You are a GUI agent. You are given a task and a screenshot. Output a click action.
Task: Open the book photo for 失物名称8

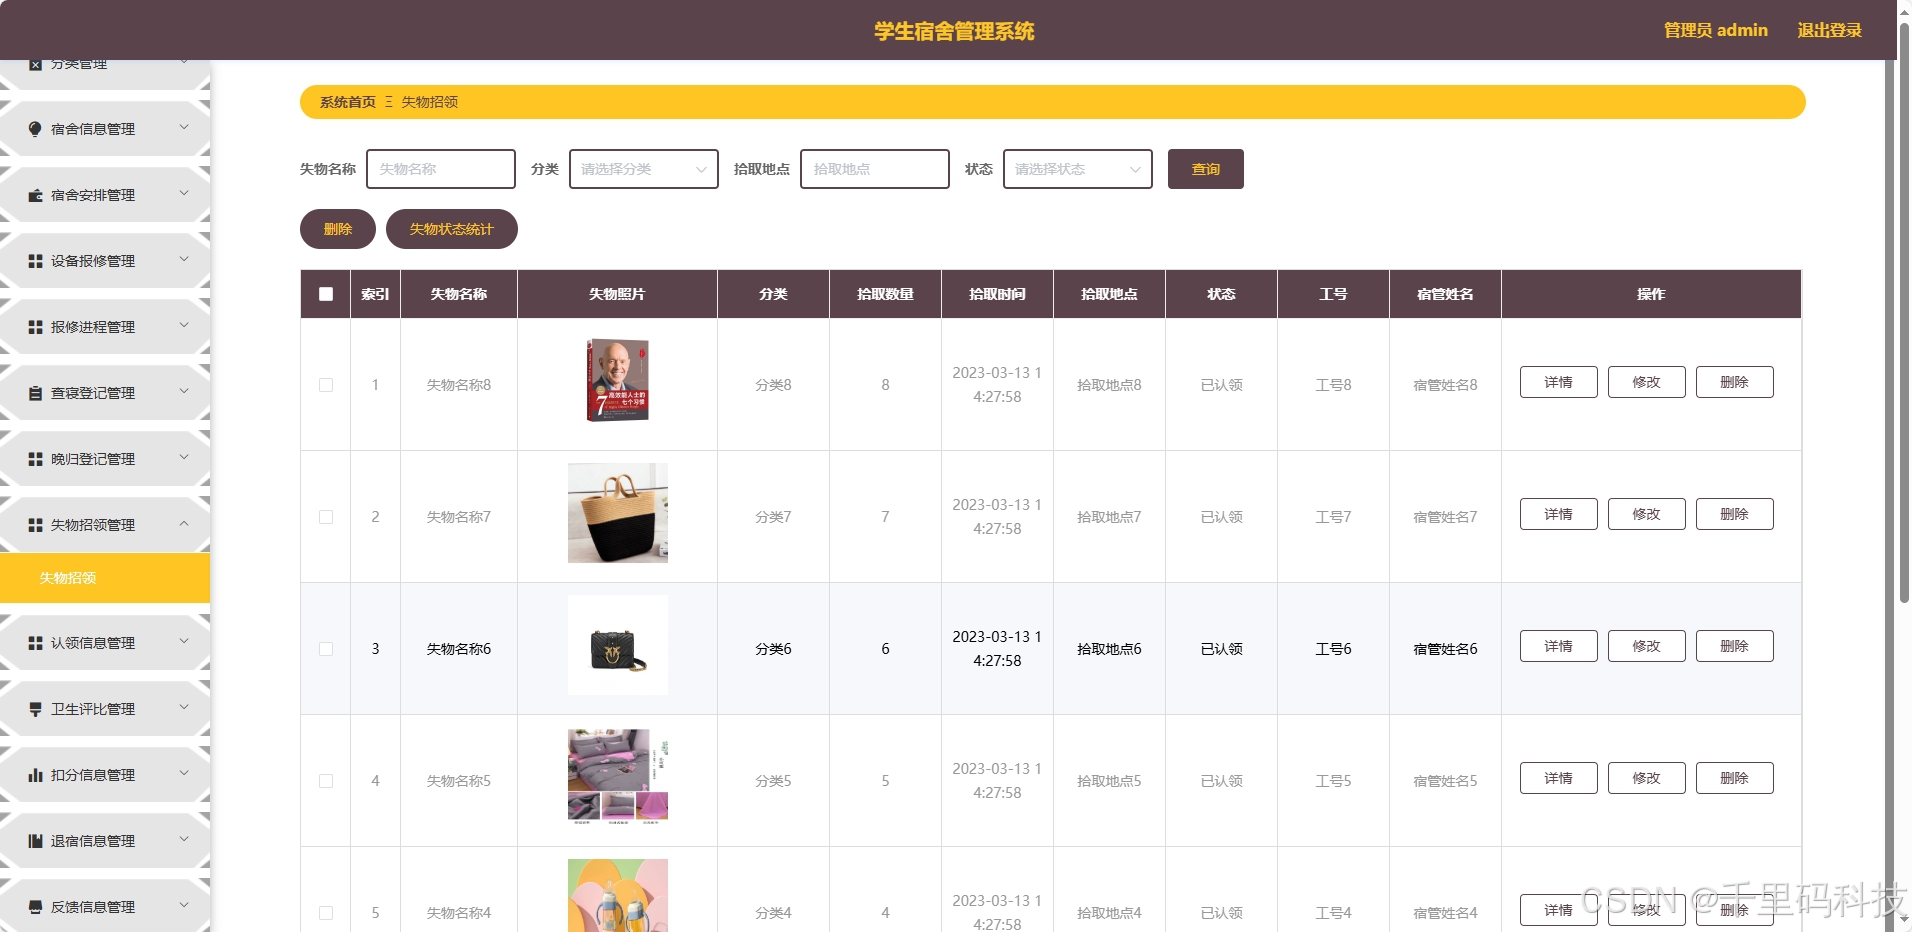click(618, 380)
